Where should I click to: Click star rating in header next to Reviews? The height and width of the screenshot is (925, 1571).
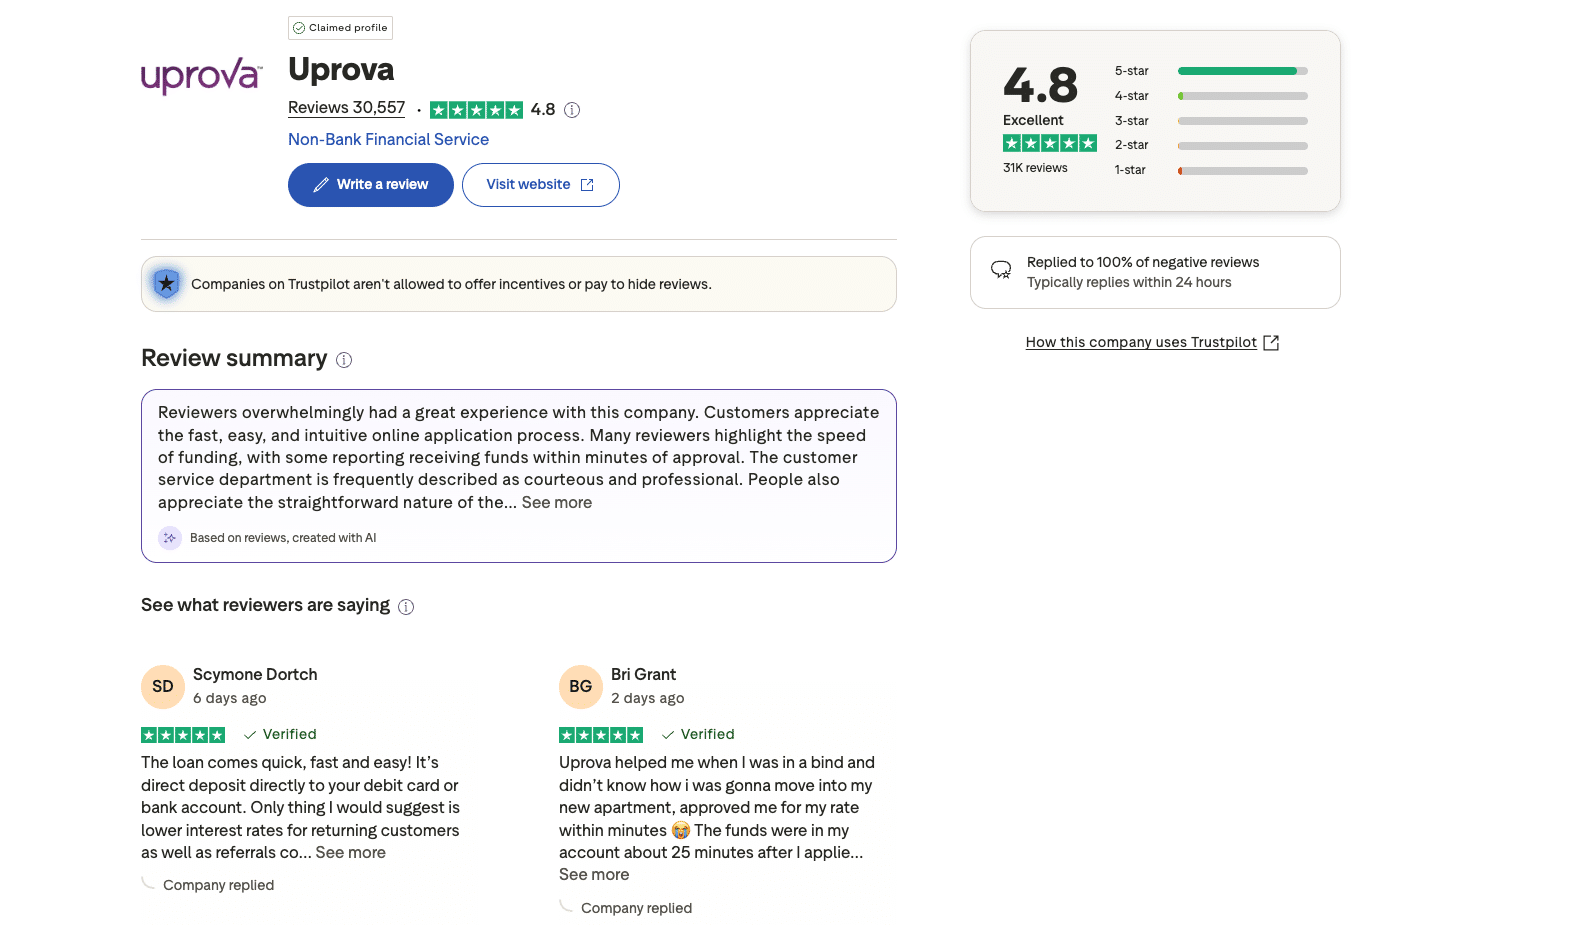pos(476,110)
